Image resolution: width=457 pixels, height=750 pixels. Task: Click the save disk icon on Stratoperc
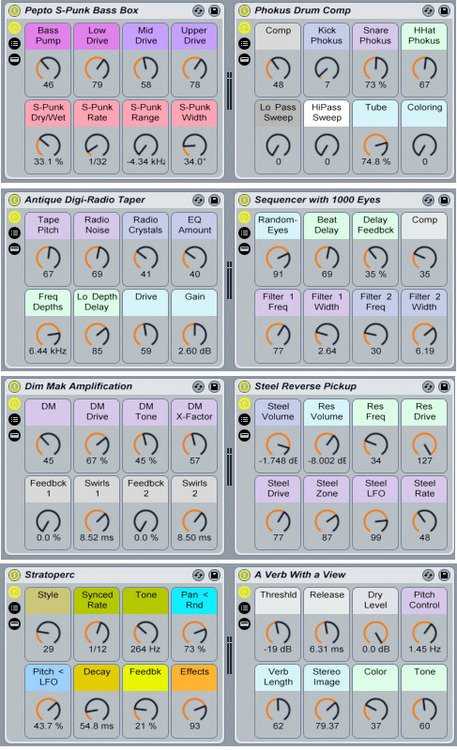click(214, 574)
